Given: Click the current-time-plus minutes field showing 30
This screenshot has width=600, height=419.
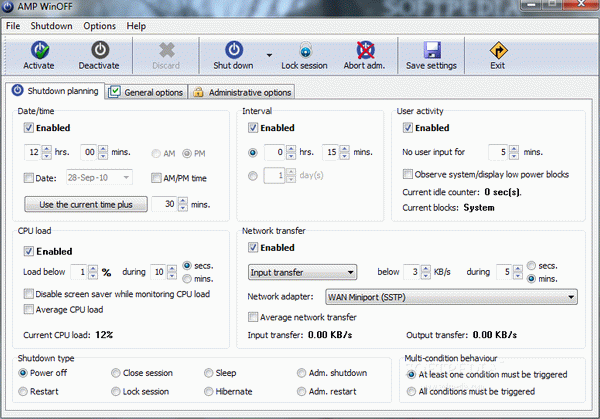Looking at the screenshot, I should pos(165,204).
